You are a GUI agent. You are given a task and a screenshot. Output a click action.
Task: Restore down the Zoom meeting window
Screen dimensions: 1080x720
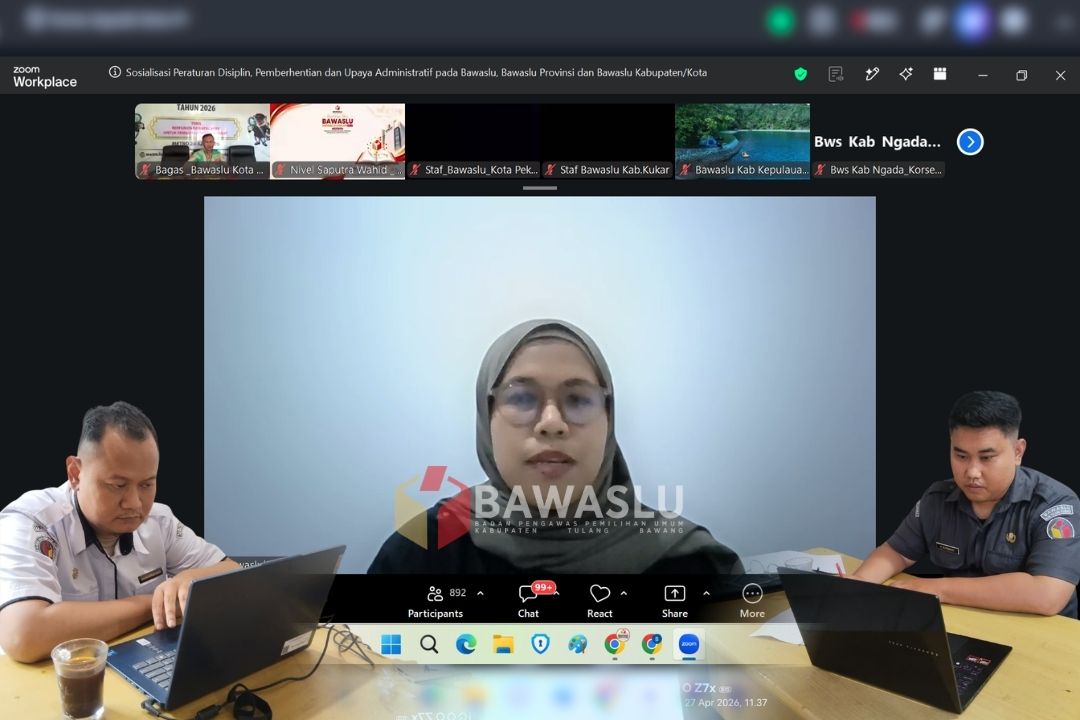pyautogui.click(x=1021, y=75)
